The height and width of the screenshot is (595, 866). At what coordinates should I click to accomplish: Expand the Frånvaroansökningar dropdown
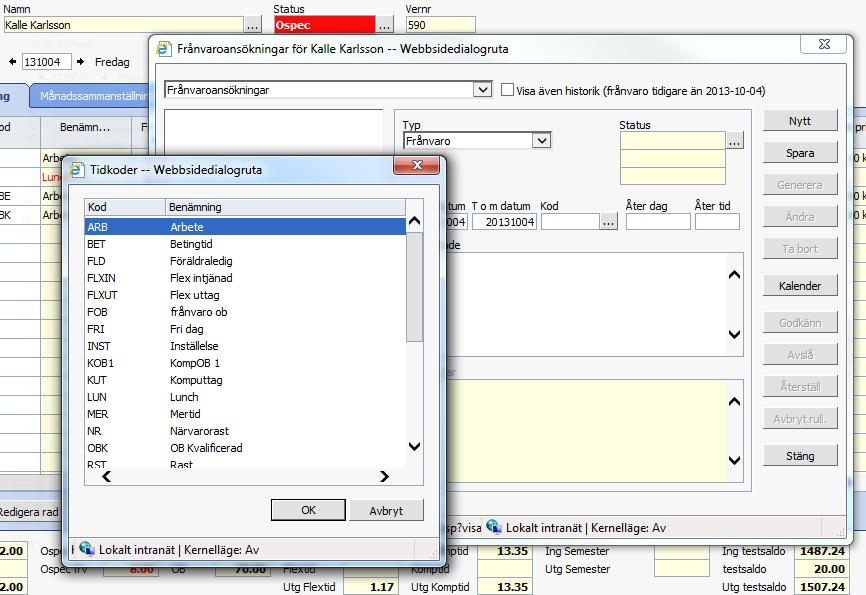click(x=482, y=89)
